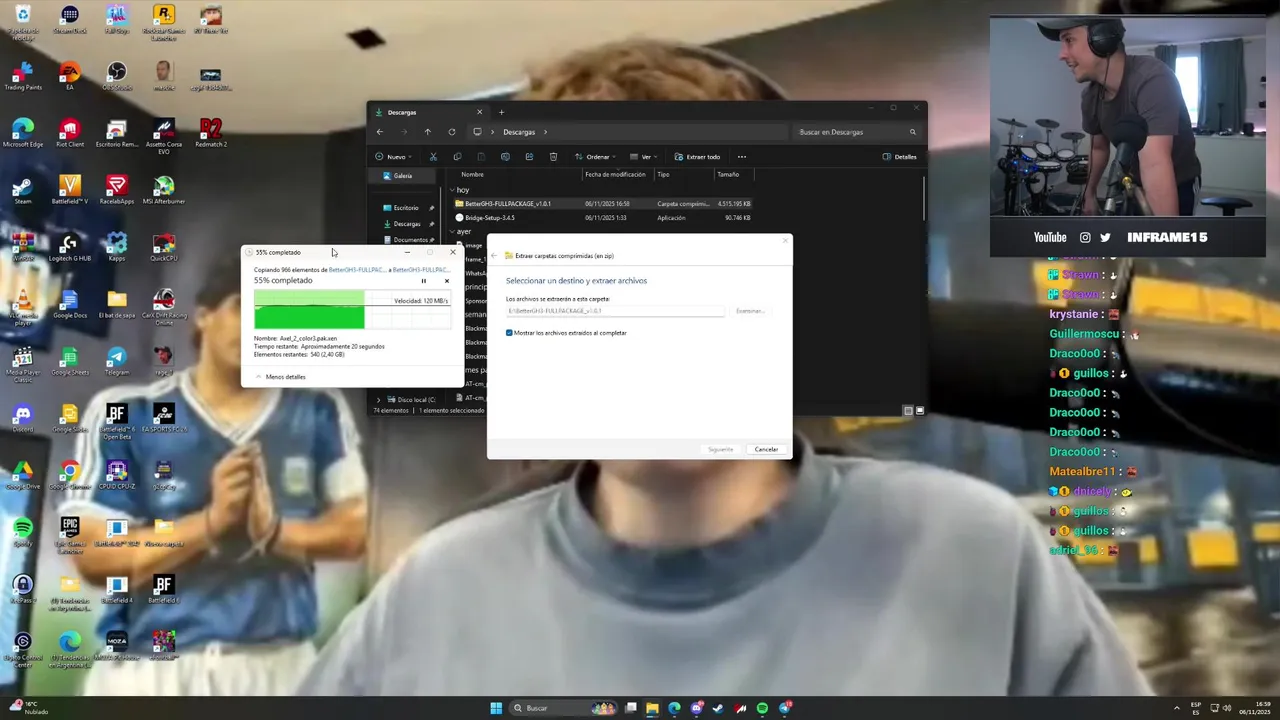Image resolution: width=1280 pixels, height=720 pixels.
Task: Launch Assetto Corsa EVO shortcut
Action: (164, 136)
